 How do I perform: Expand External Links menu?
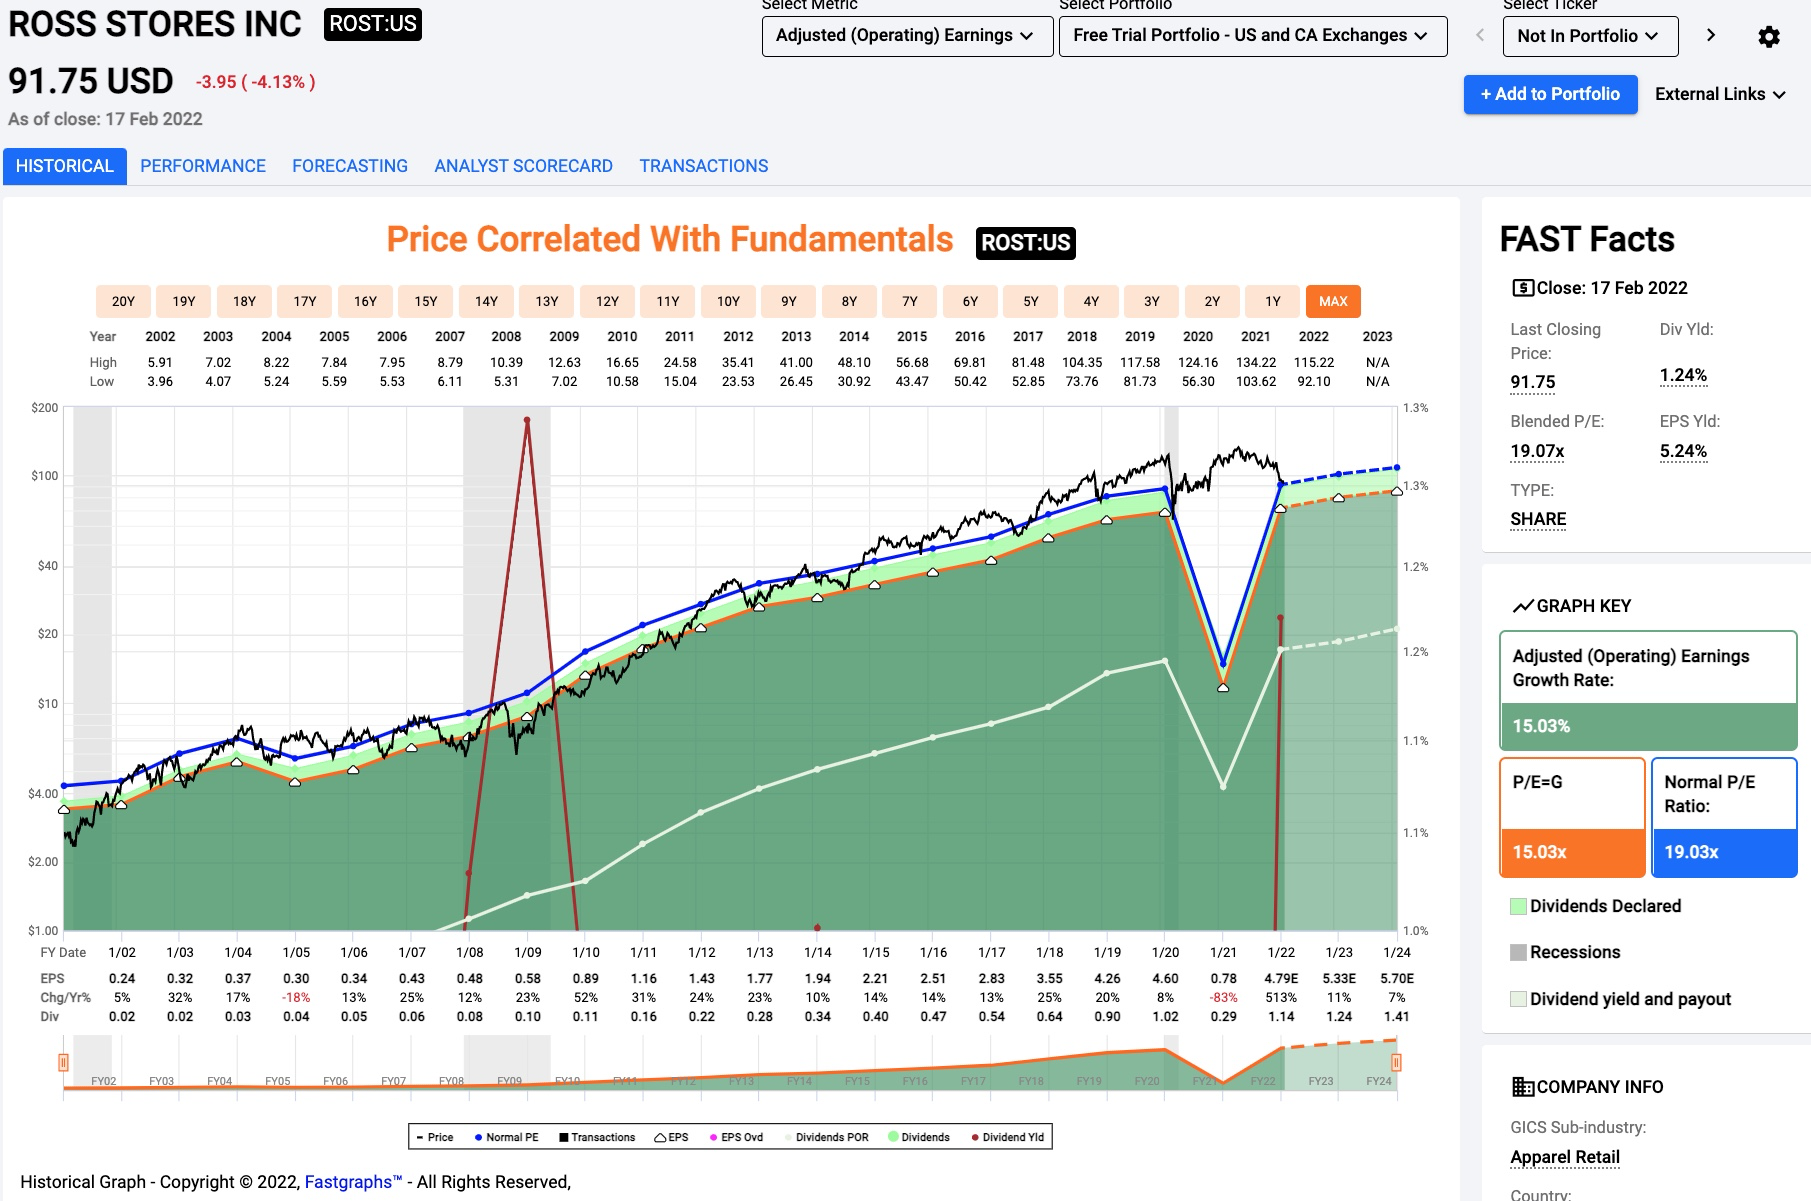tap(1720, 94)
